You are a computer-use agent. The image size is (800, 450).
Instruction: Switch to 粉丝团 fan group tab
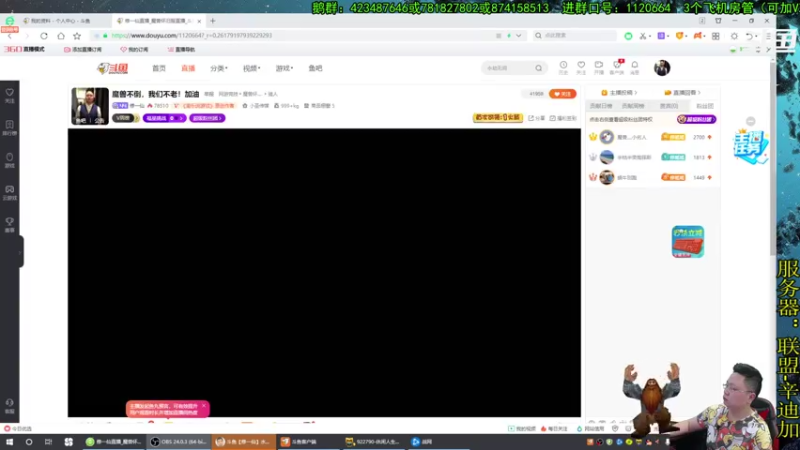point(705,106)
